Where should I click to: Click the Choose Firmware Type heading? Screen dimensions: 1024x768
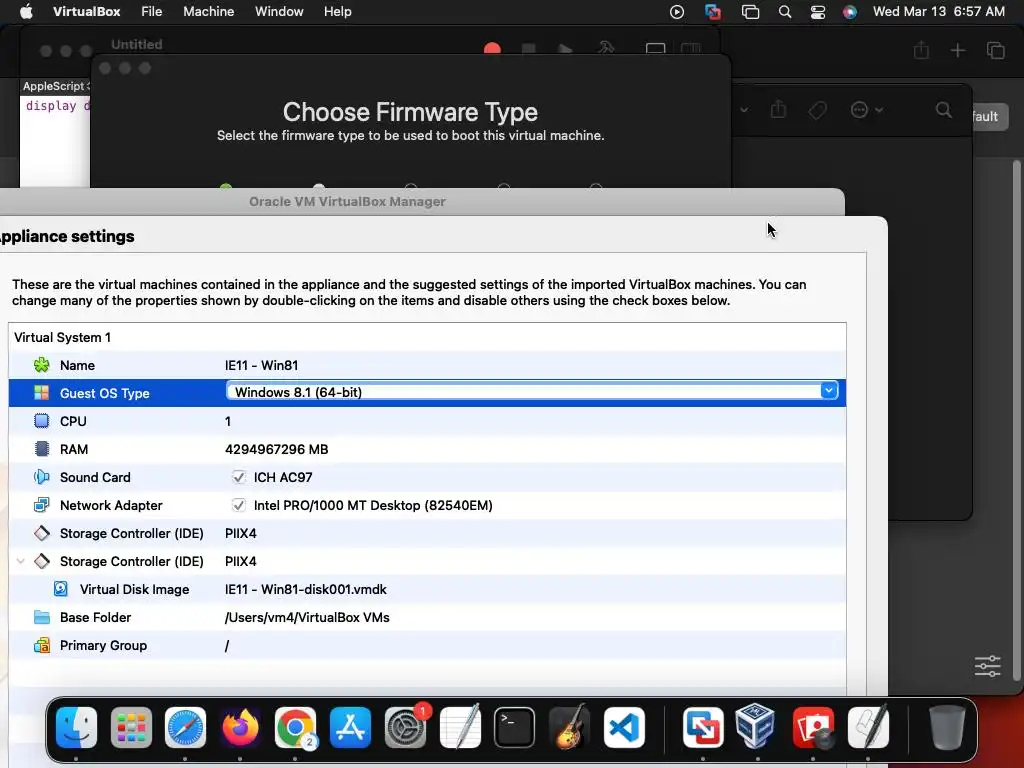410,112
